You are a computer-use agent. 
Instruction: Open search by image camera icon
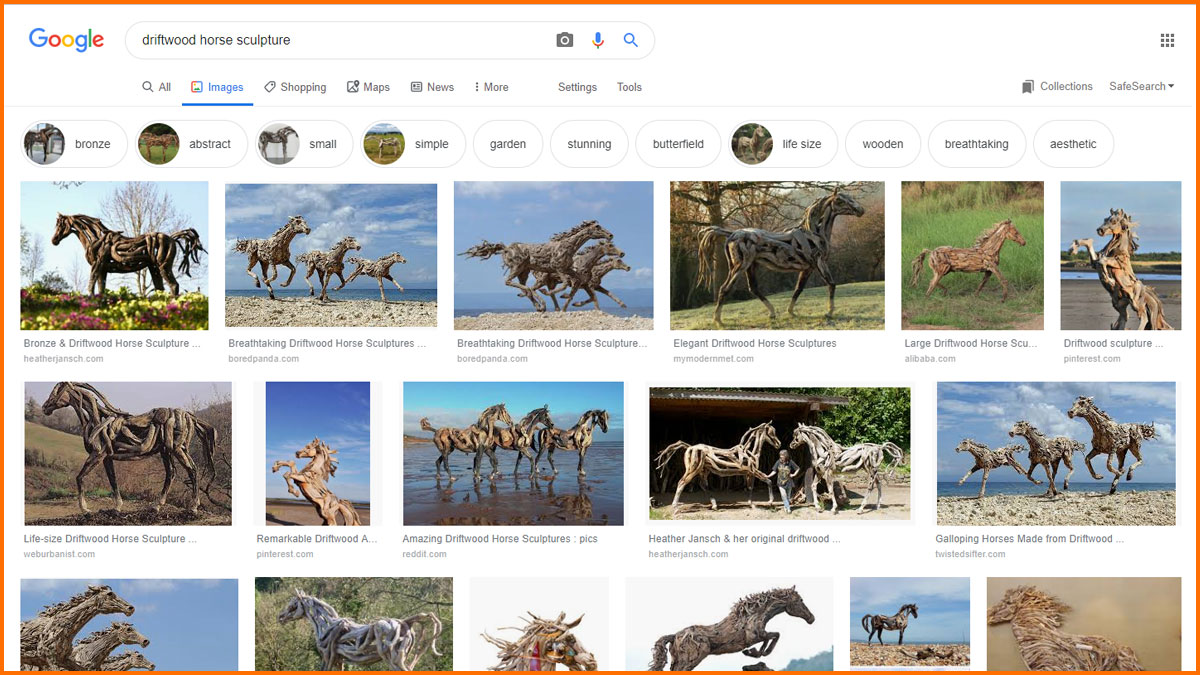tap(565, 40)
